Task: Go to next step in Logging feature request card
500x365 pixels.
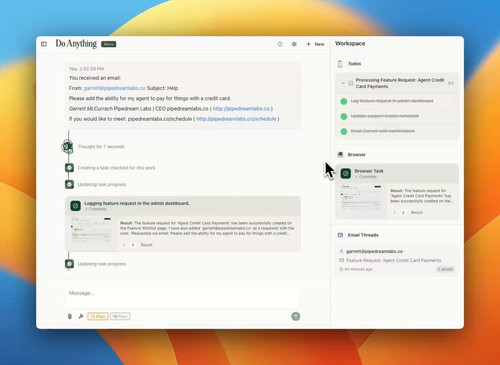Action: [133, 245]
